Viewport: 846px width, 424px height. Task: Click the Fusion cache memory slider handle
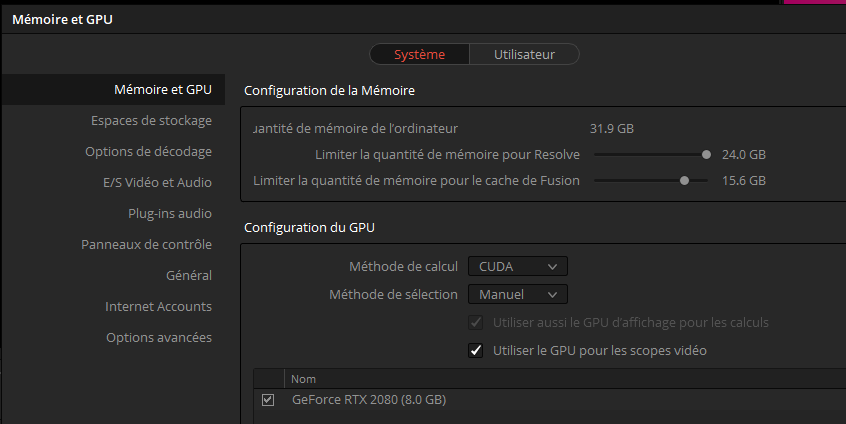(x=684, y=181)
